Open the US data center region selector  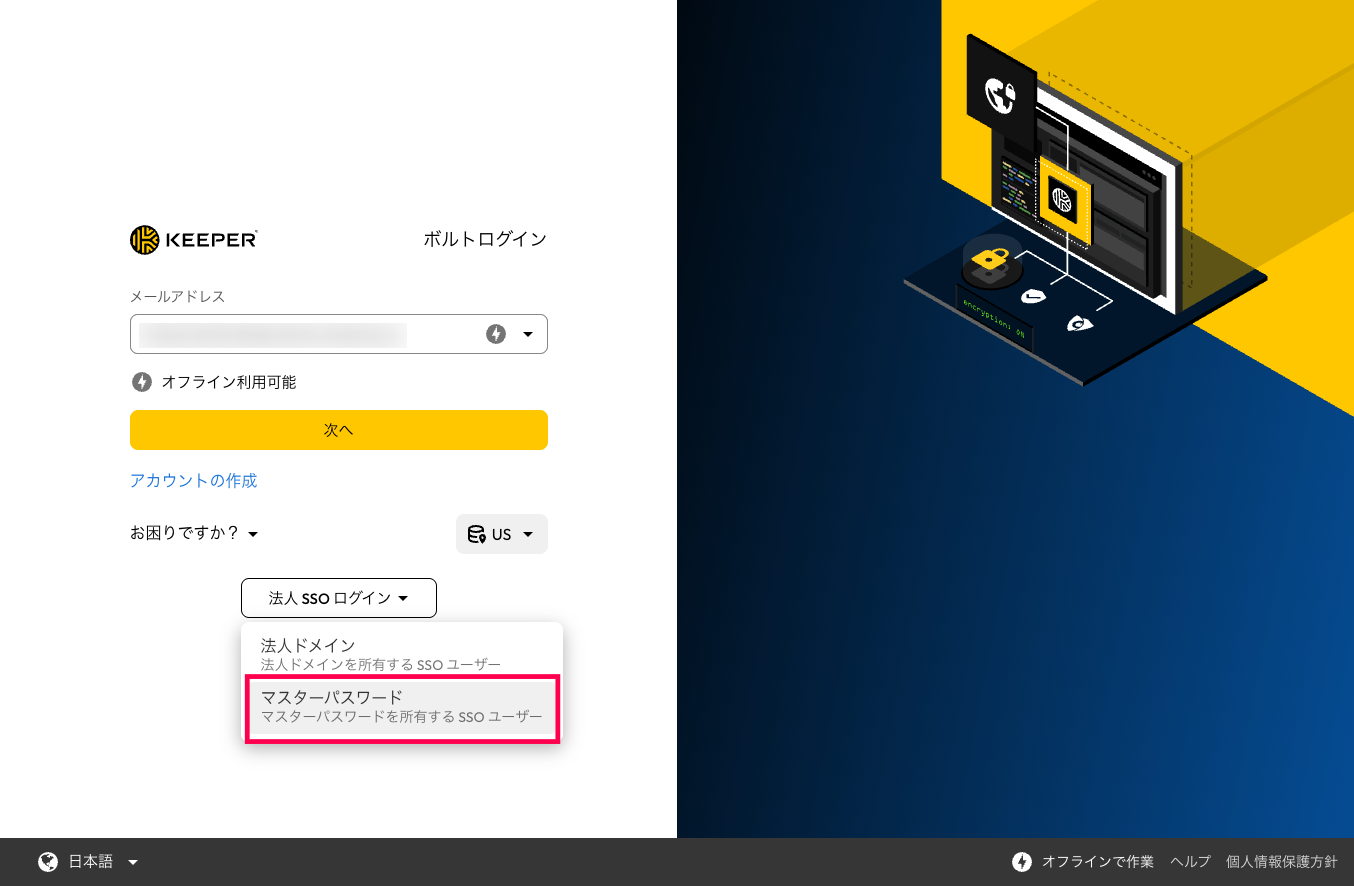[x=501, y=533]
